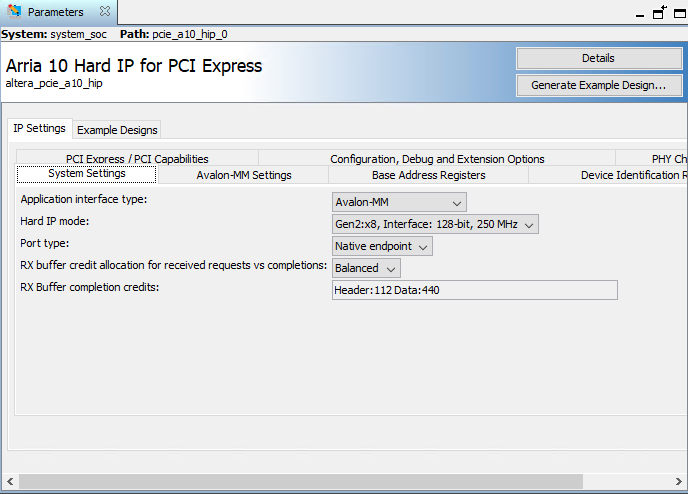
Task: Click the RX Buffer completion credits field
Action: click(x=475, y=290)
